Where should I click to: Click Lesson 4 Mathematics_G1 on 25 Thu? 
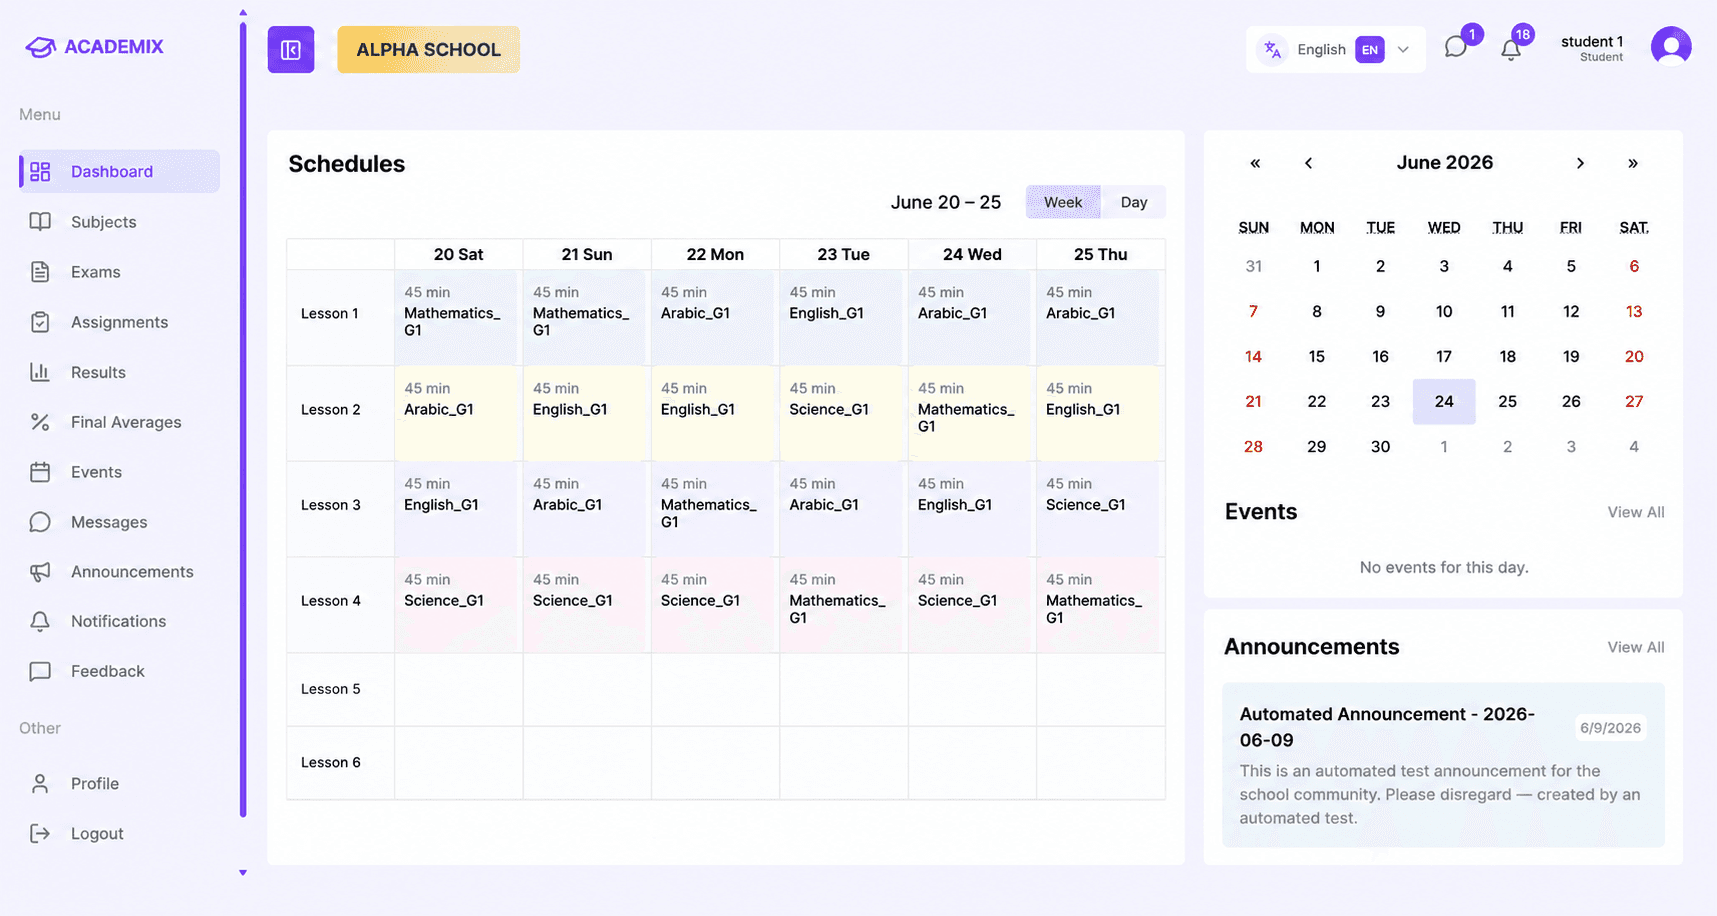1100,605
